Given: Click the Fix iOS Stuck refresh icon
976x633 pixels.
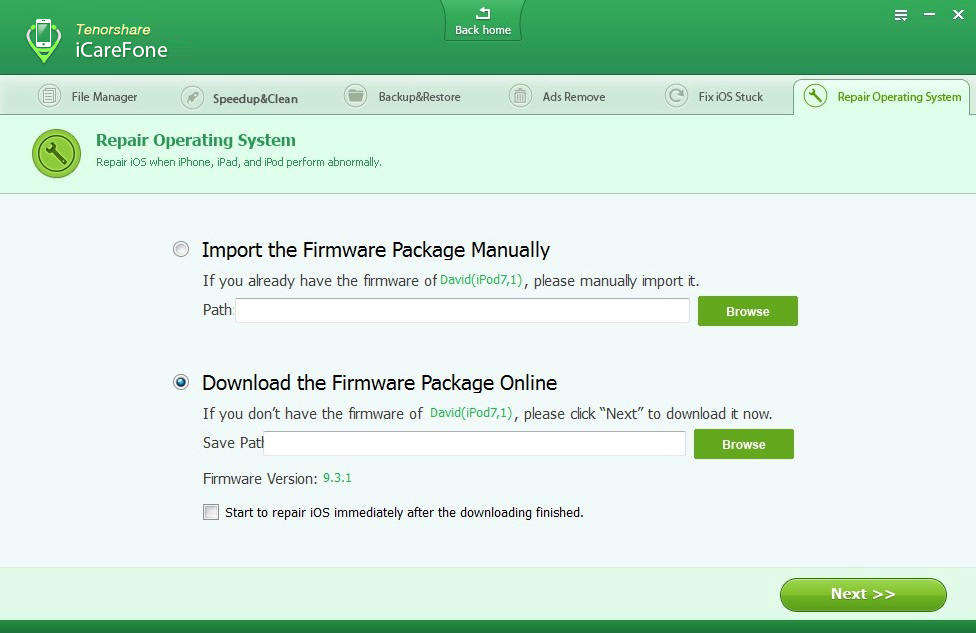Looking at the screenshot, I should tap(676, 96).
